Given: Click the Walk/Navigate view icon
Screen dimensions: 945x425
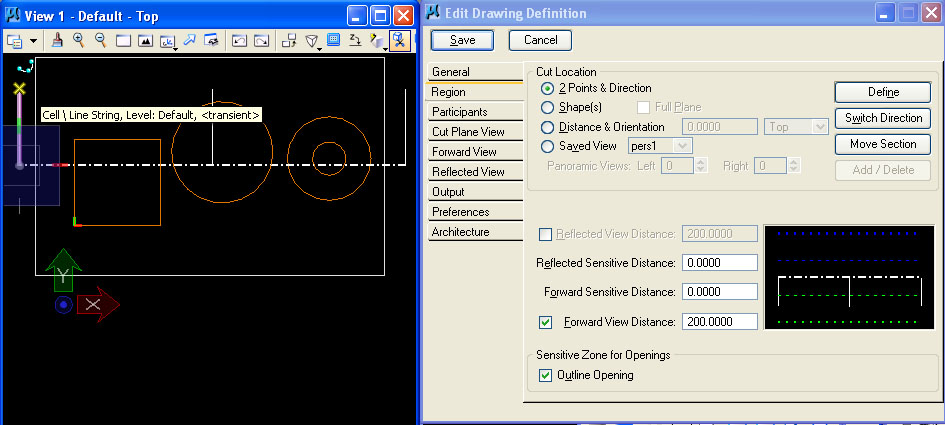Looking at the screenshot, I should (x=211, y=40).
